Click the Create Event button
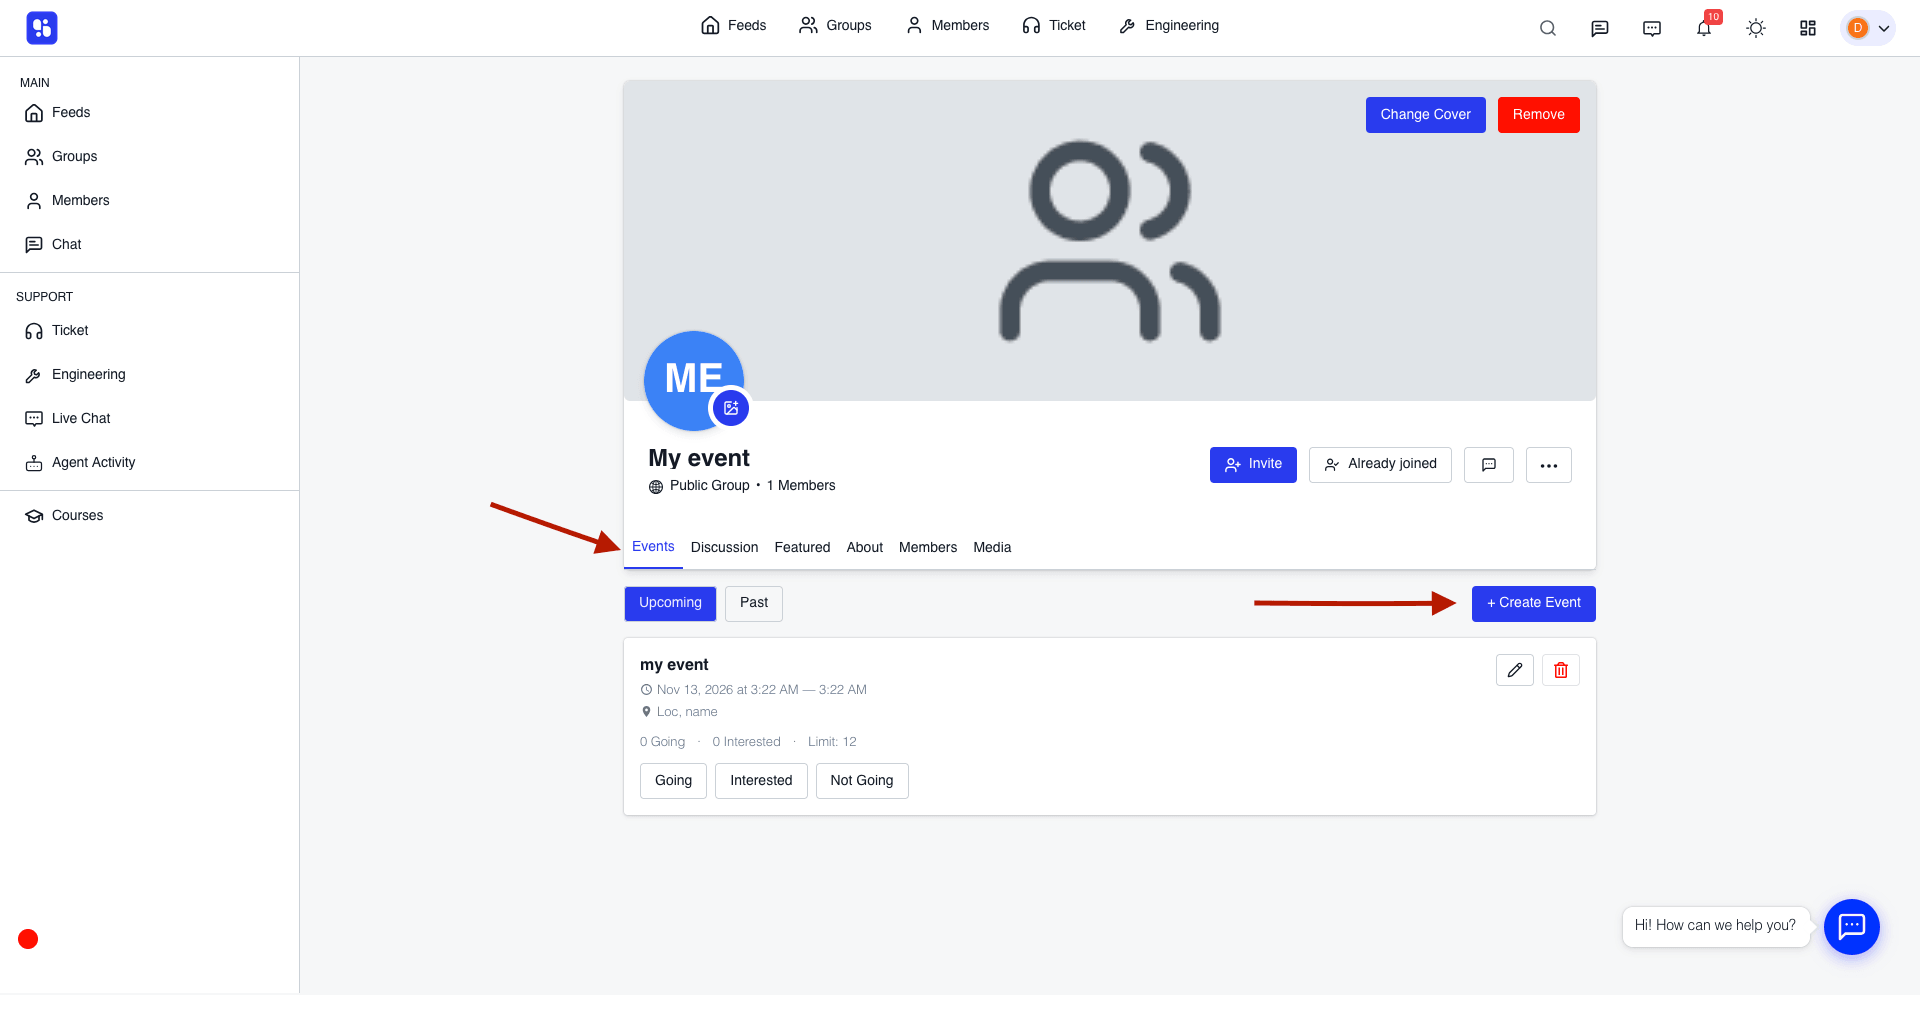1920x1018 pixels. click(1534, 603)
